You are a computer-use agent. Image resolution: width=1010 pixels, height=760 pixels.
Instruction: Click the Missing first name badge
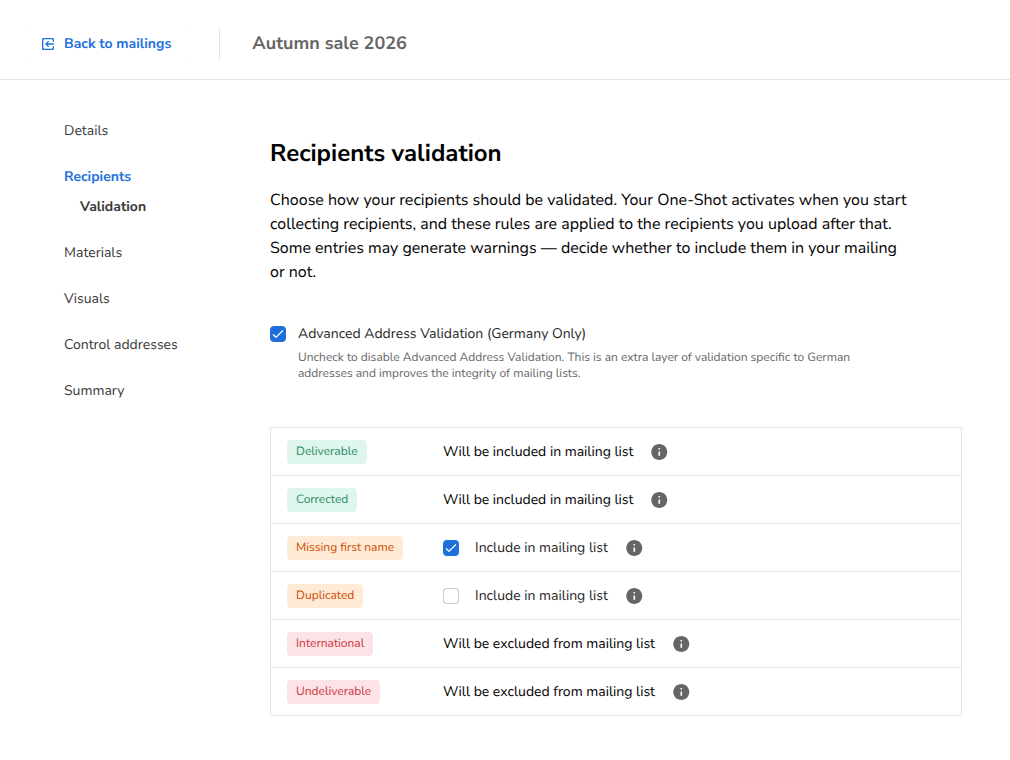(x=345, y=547)
